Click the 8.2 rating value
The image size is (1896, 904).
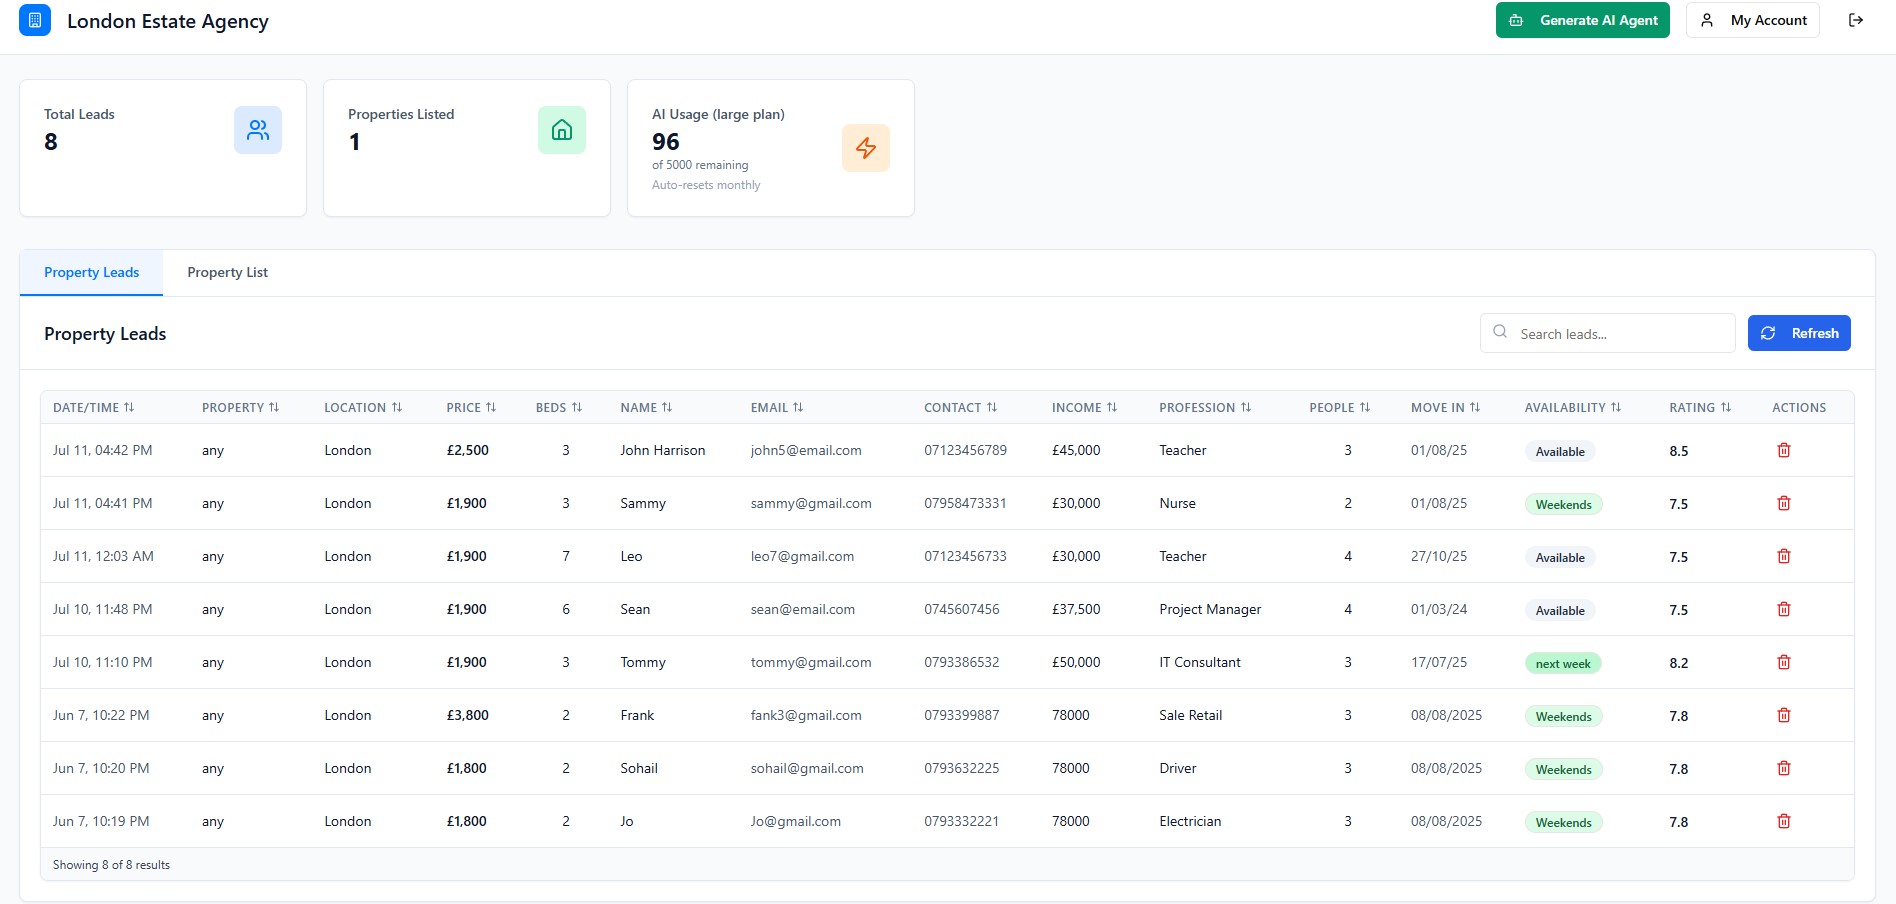tap(1678, 663)
